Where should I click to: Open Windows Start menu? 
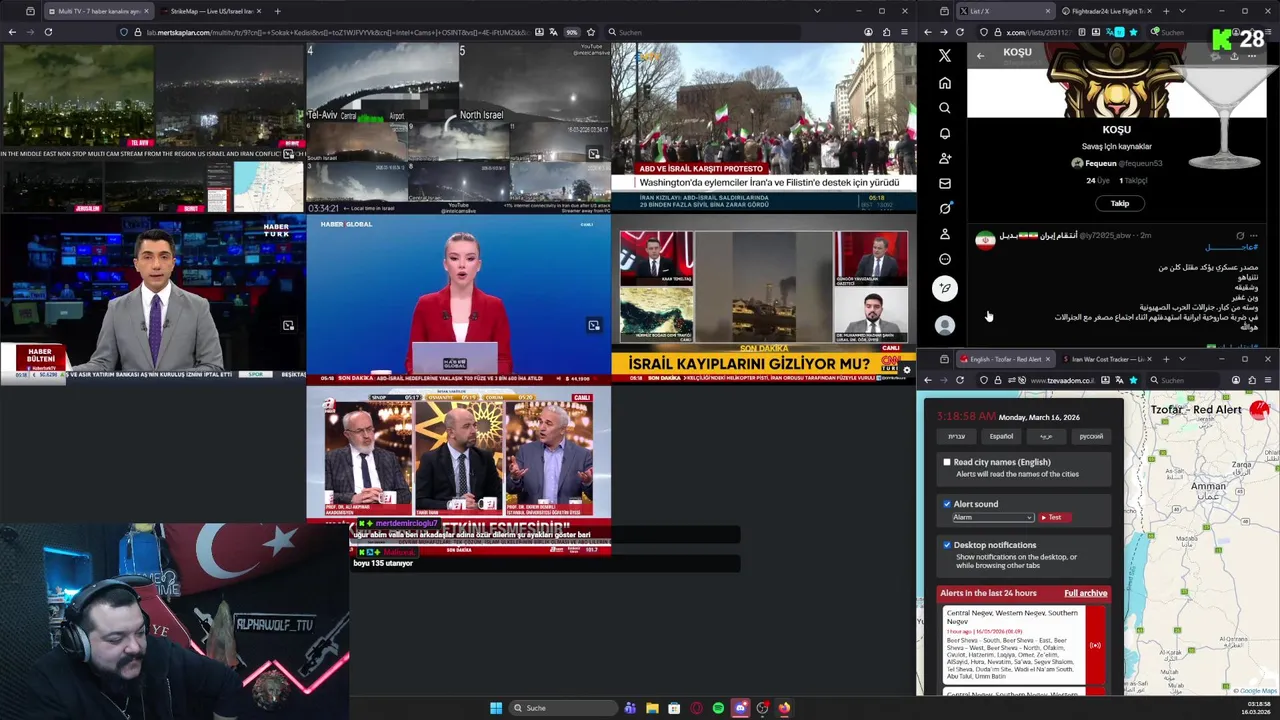coord(496,708)
